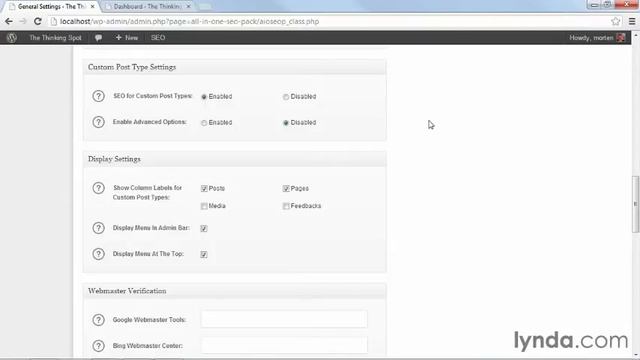
Task: Collapse the Display Settings header
Action: click(235, 159)
